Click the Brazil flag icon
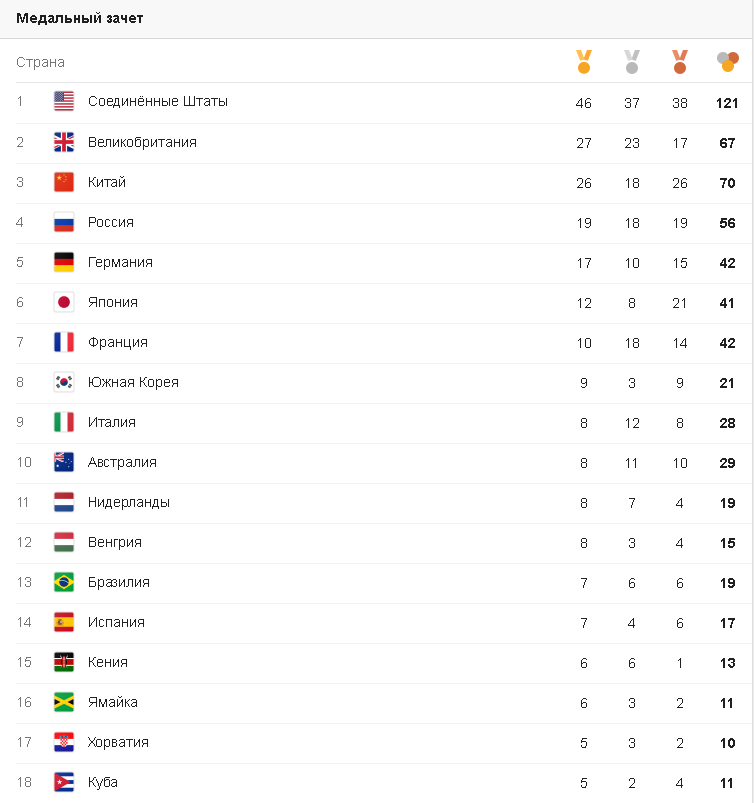Viewport: 754px width, 803px height. [x=64, y=582]
